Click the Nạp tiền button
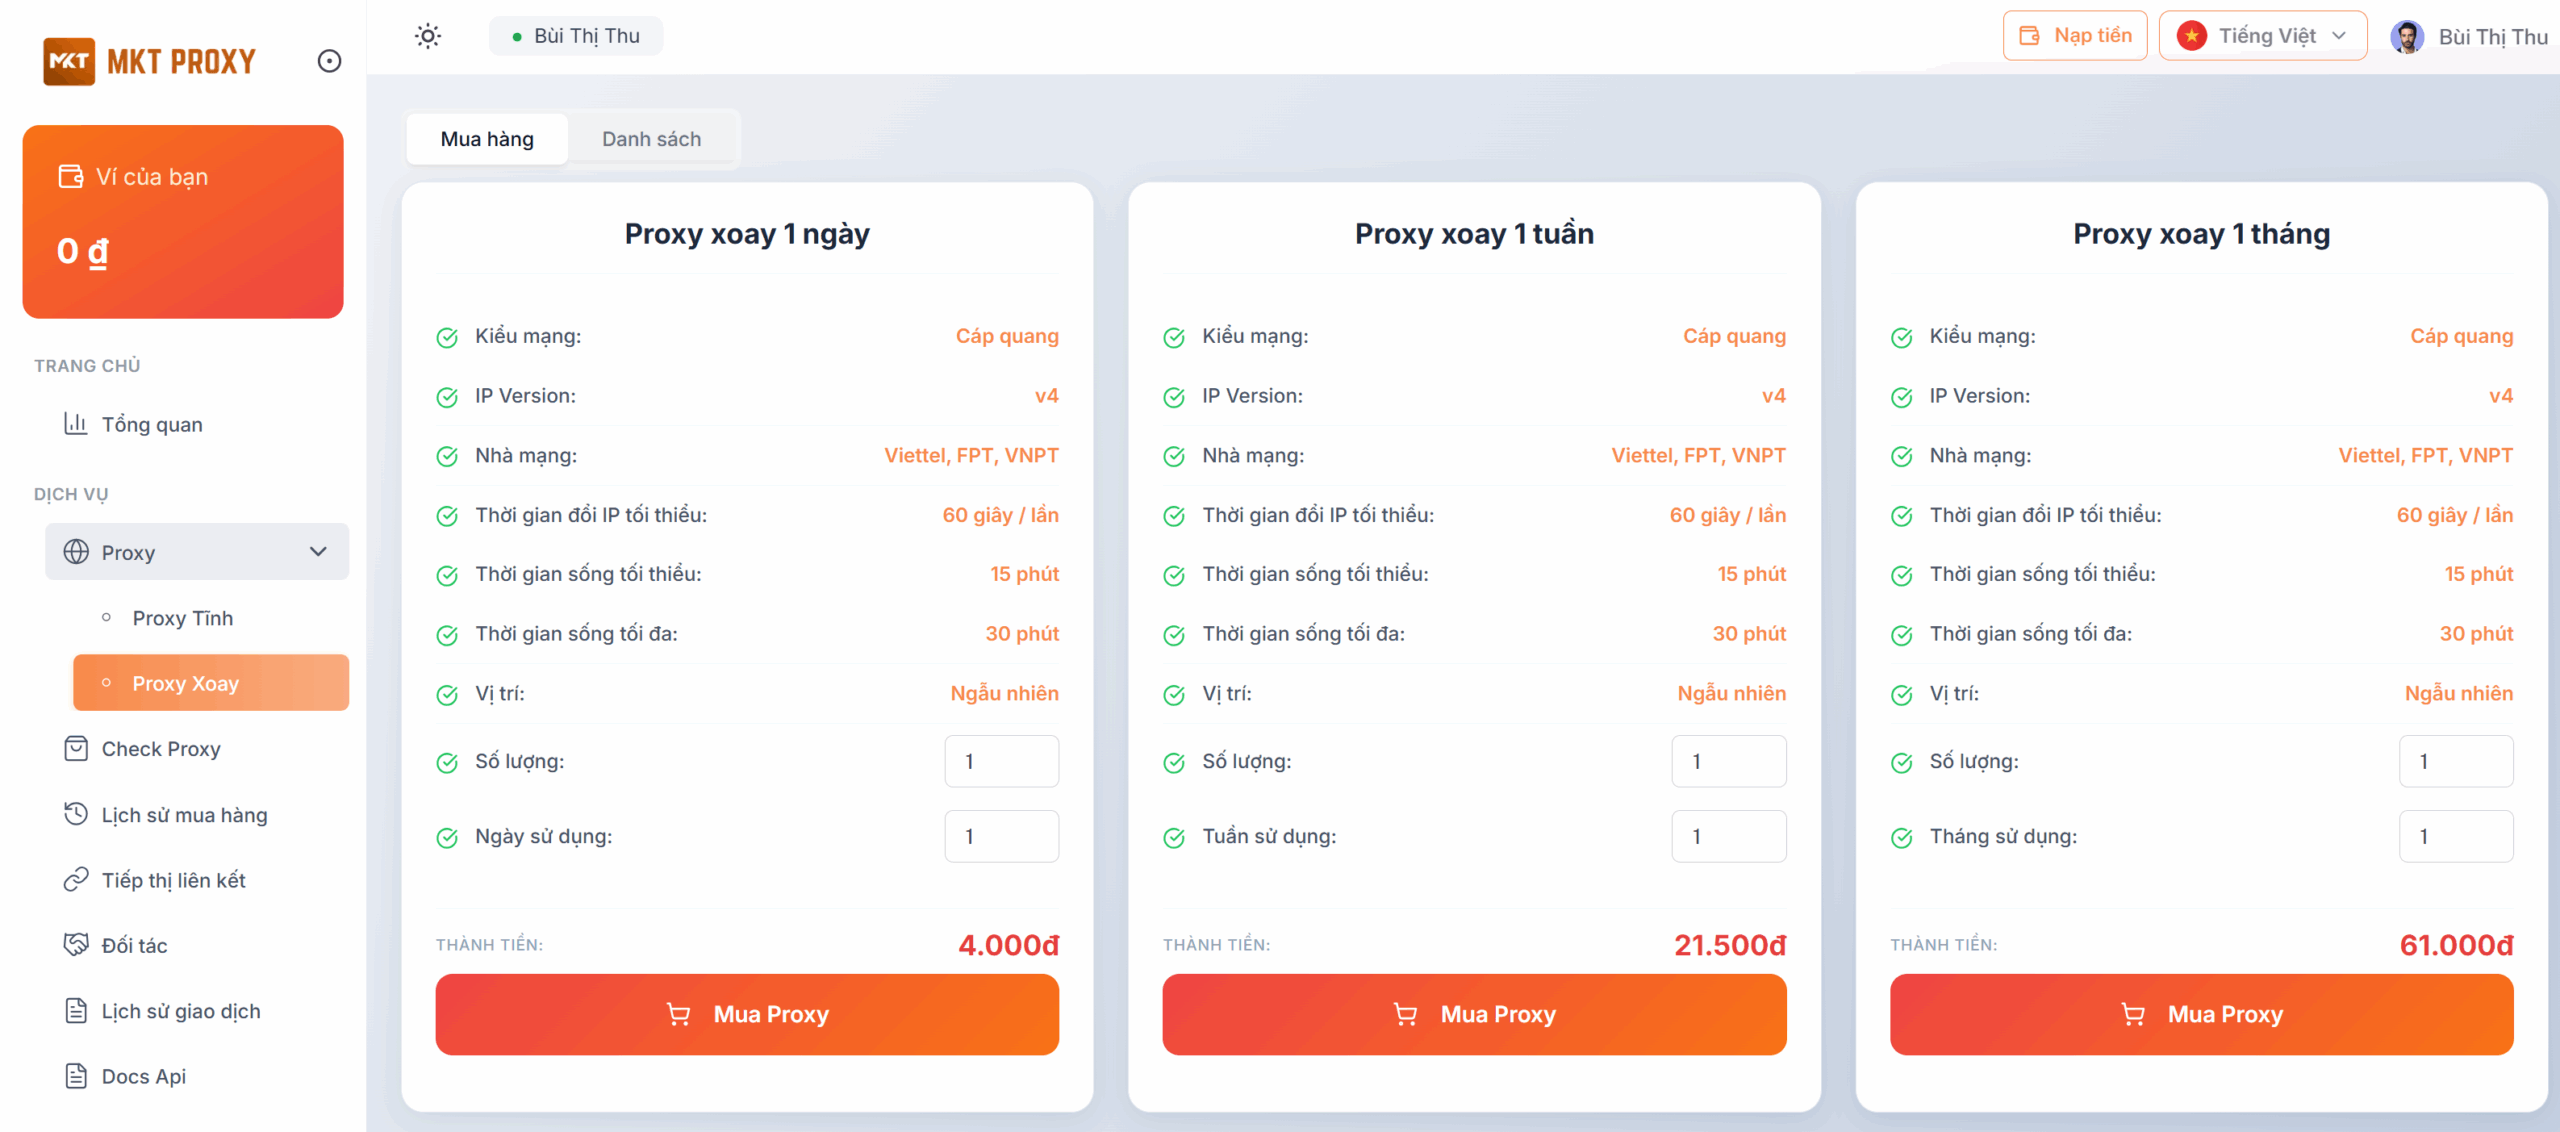Viewport: 2560px width, 1132px height. (x=2075, y=36)
